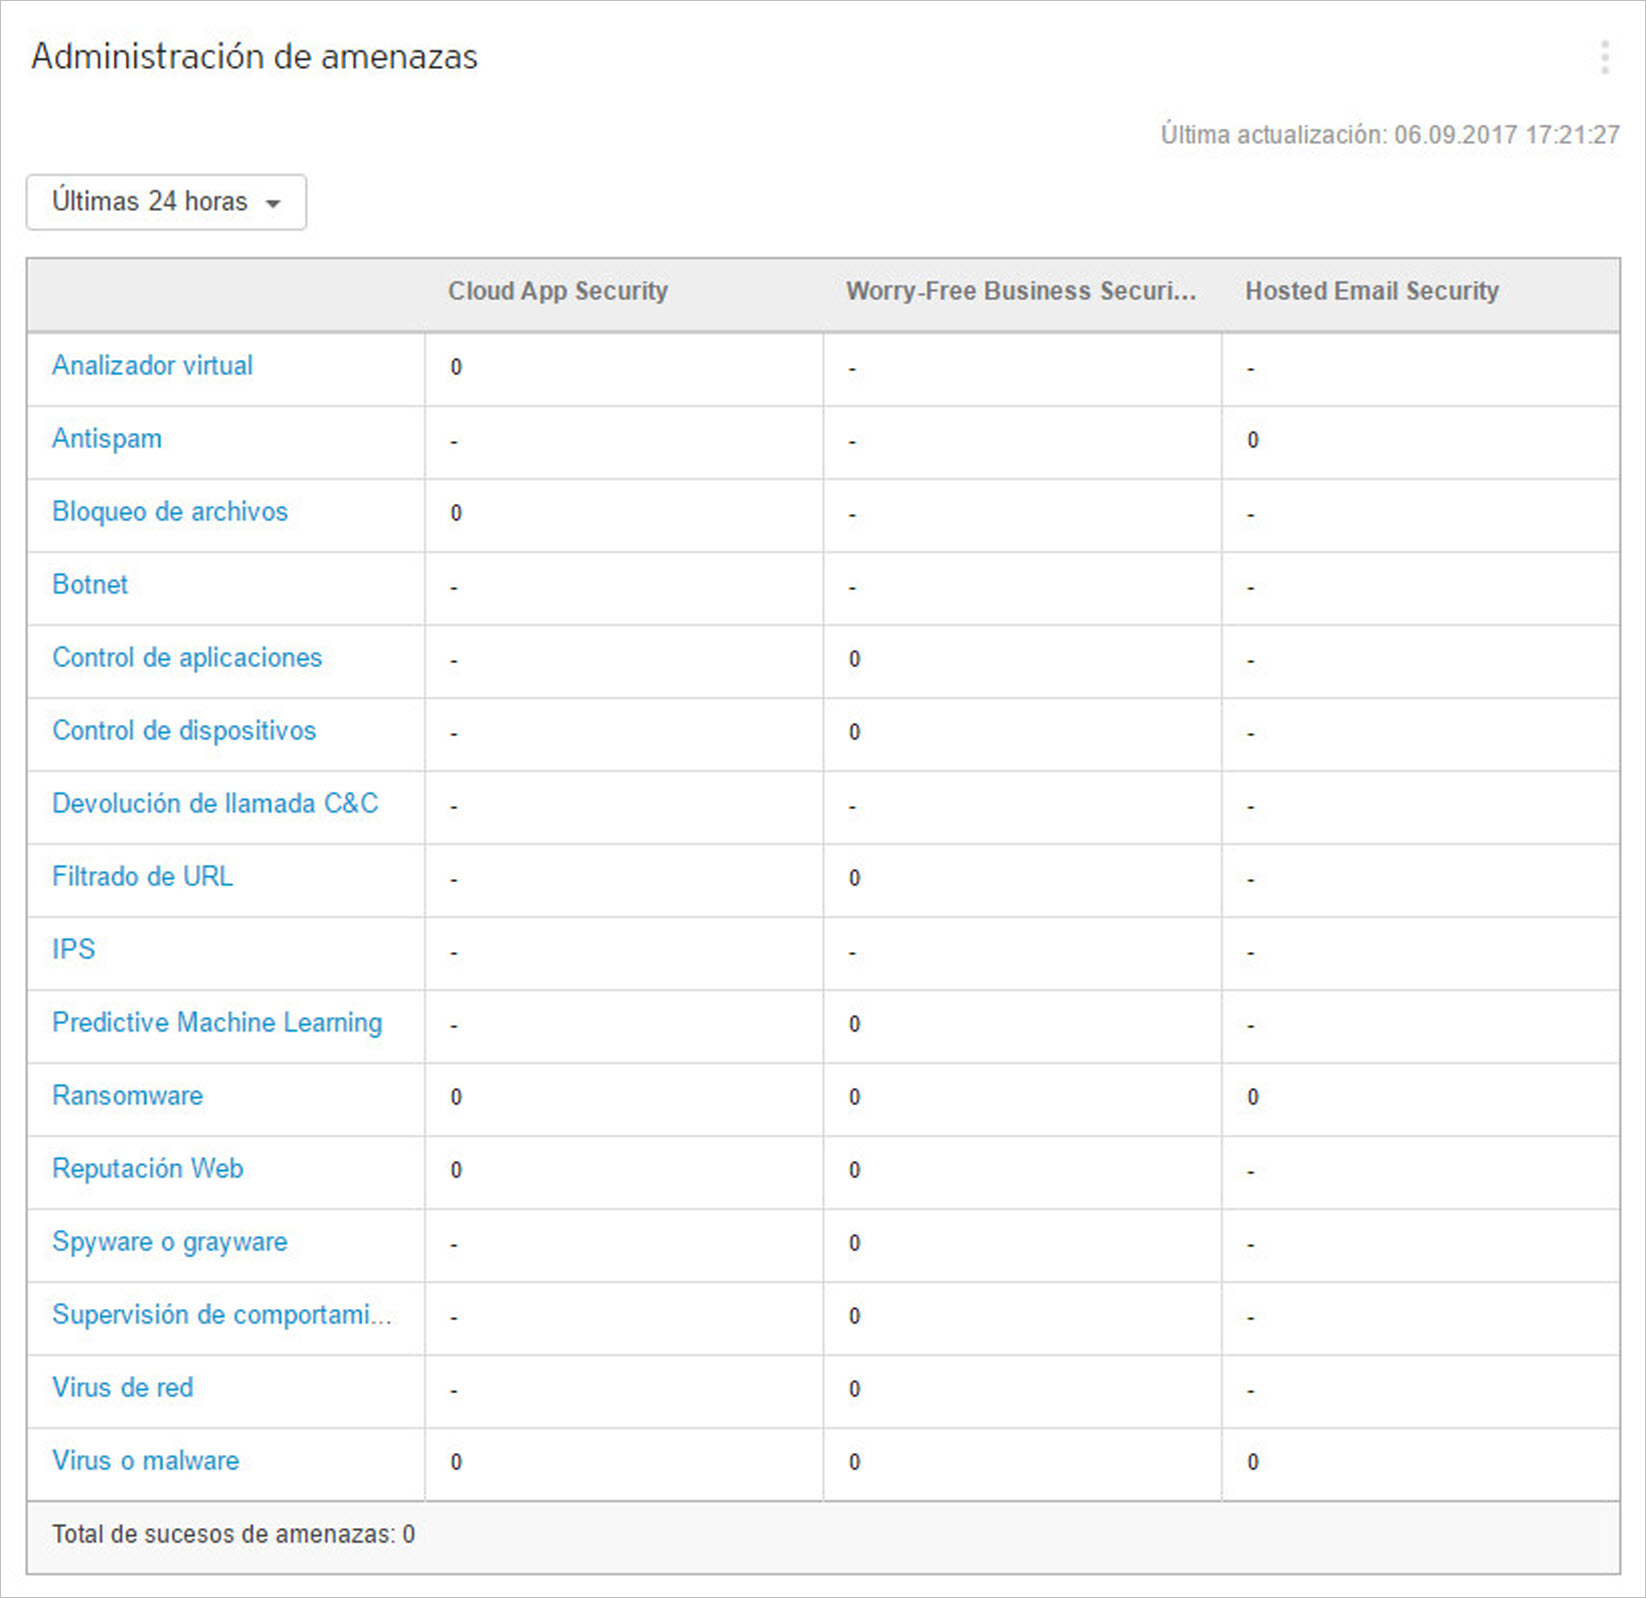Viewport: 1646px width, 1598px height.
Task: Click Supervisión de comportamiento link
Action: coord(221,1315)
